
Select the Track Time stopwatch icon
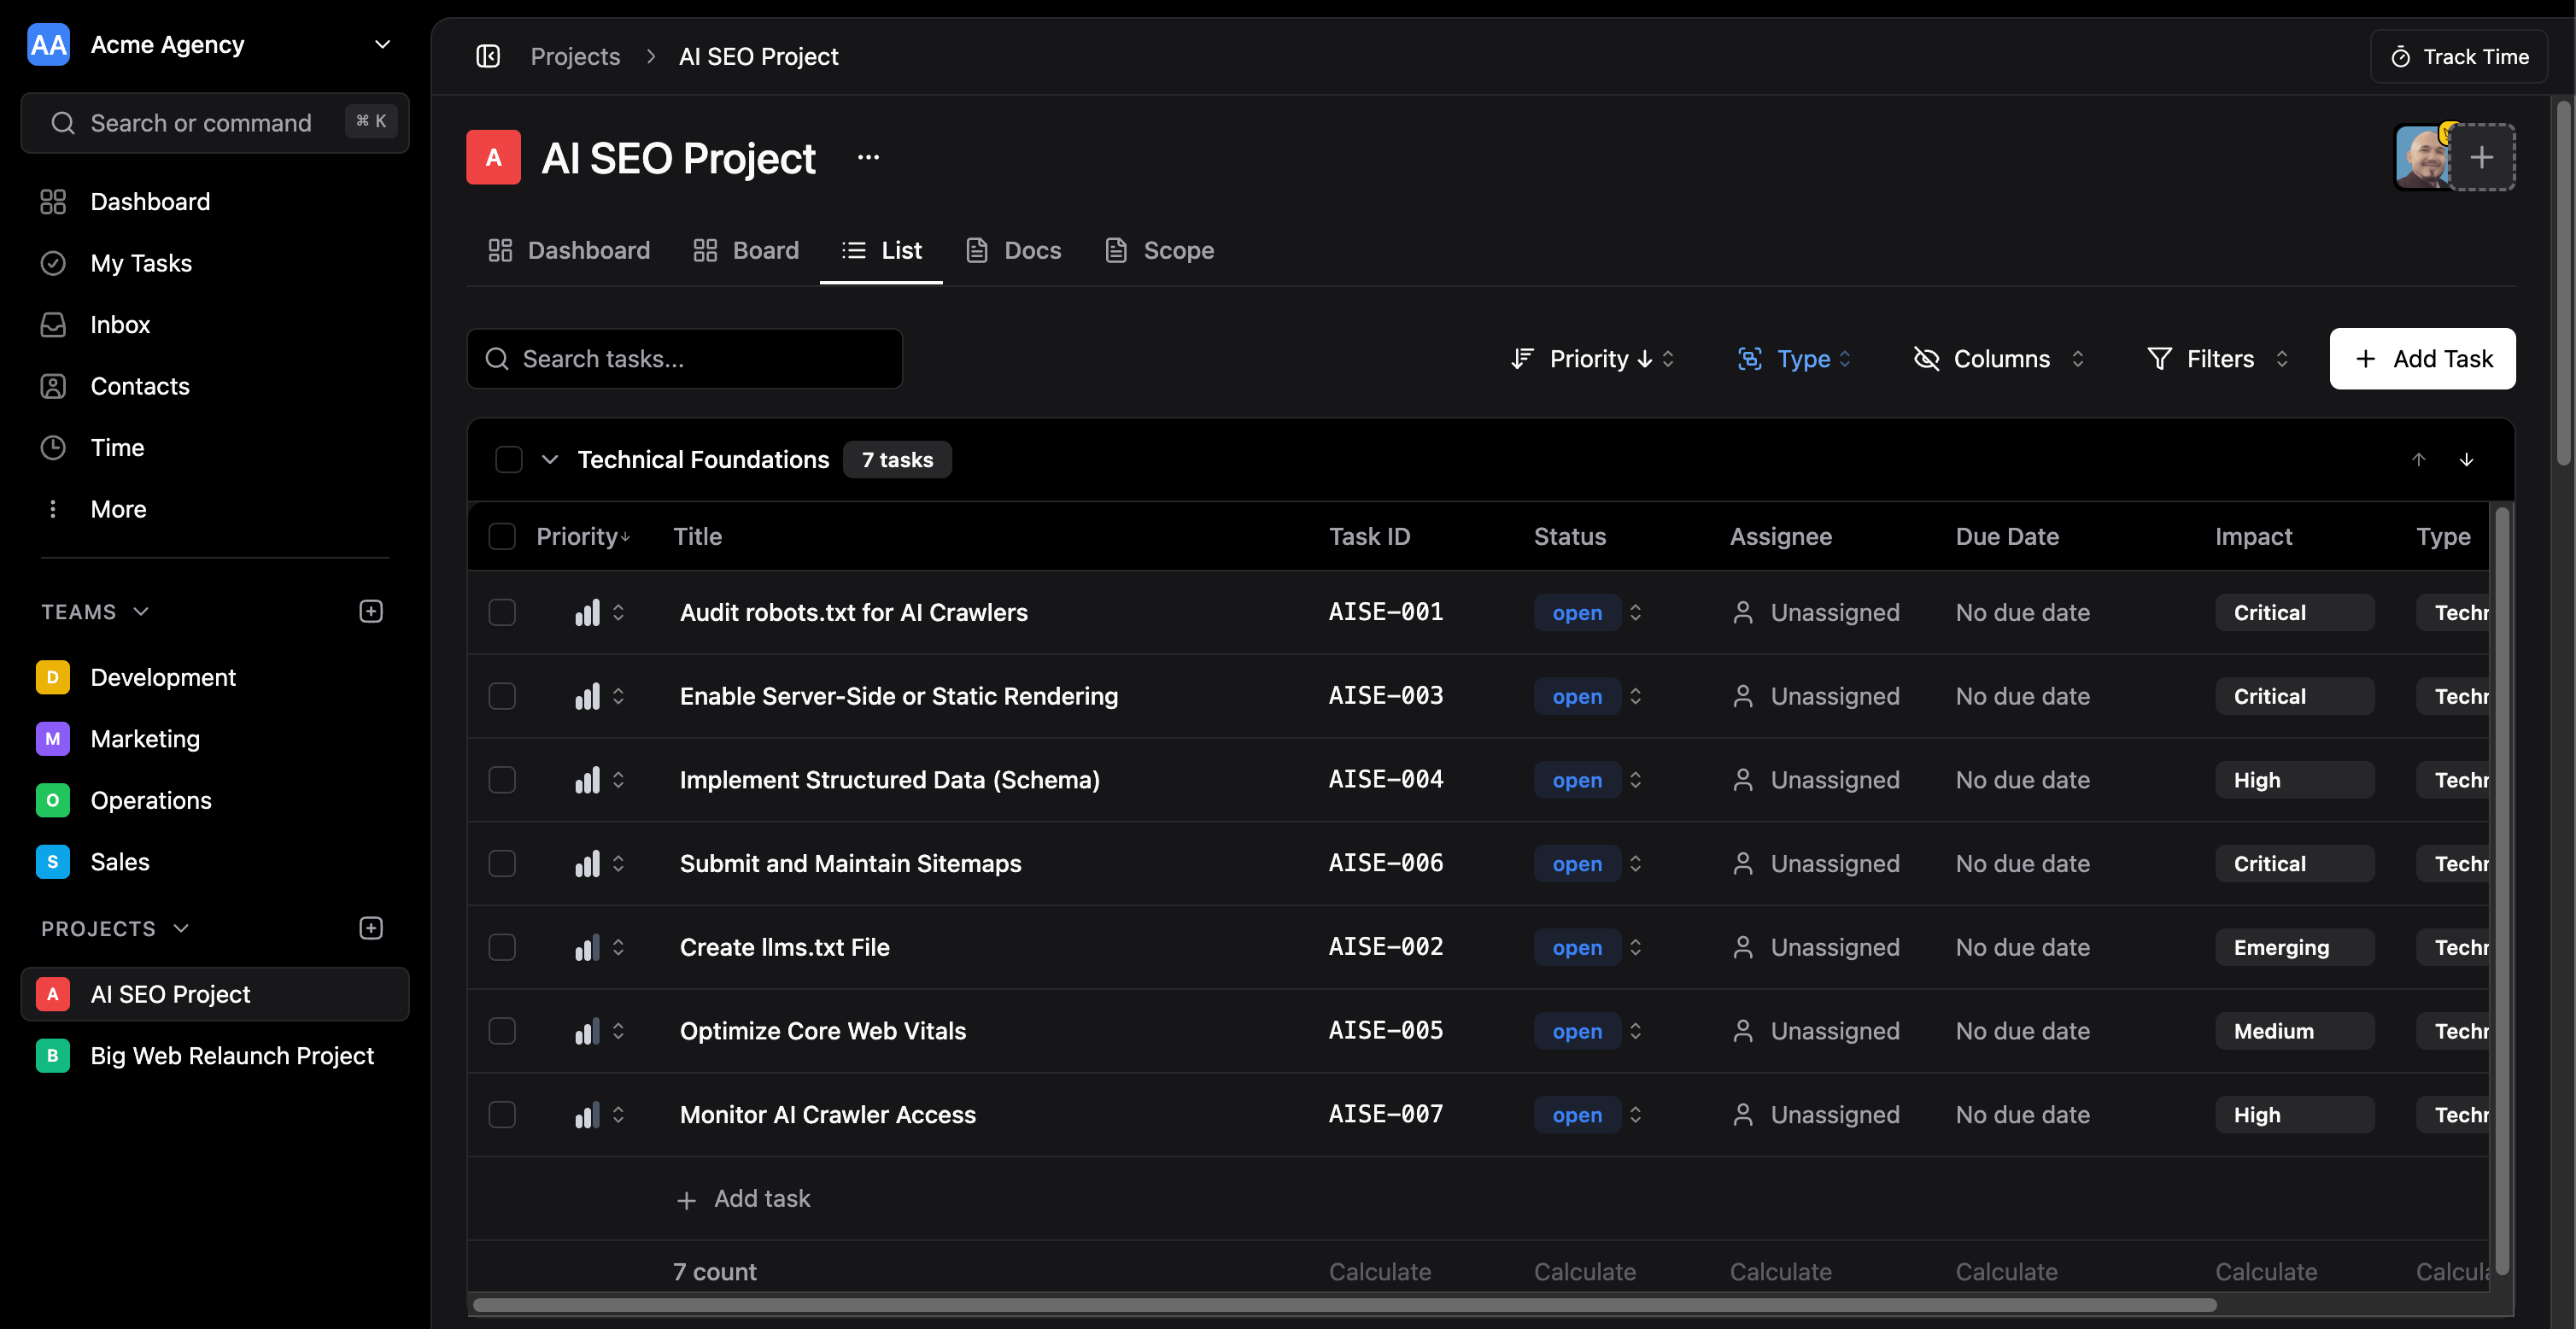[2402, 56]
